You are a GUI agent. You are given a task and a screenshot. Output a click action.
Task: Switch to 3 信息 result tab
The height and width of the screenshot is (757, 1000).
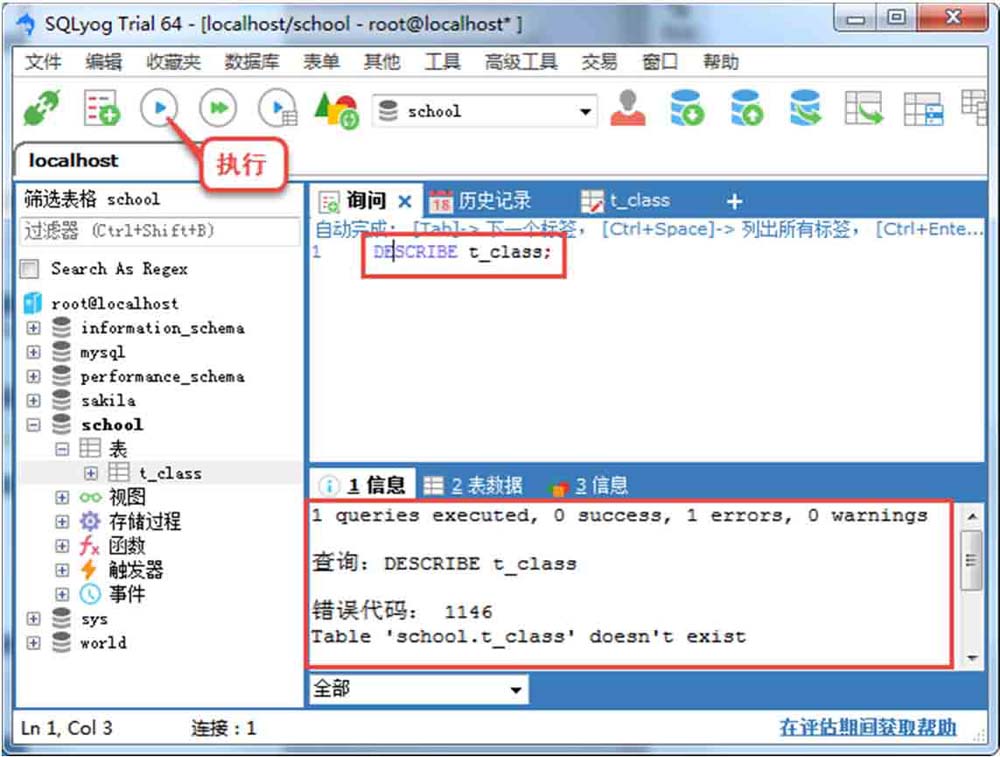[588, 487]
